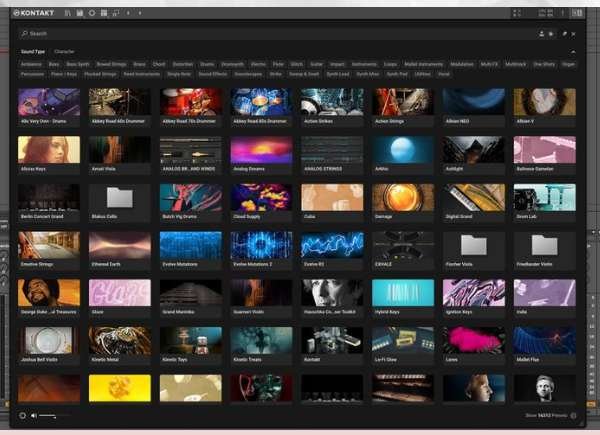600x435 pixels.
Task: Toggle the Mallet Instruments tag filter
Action: (x=423, y=64)
